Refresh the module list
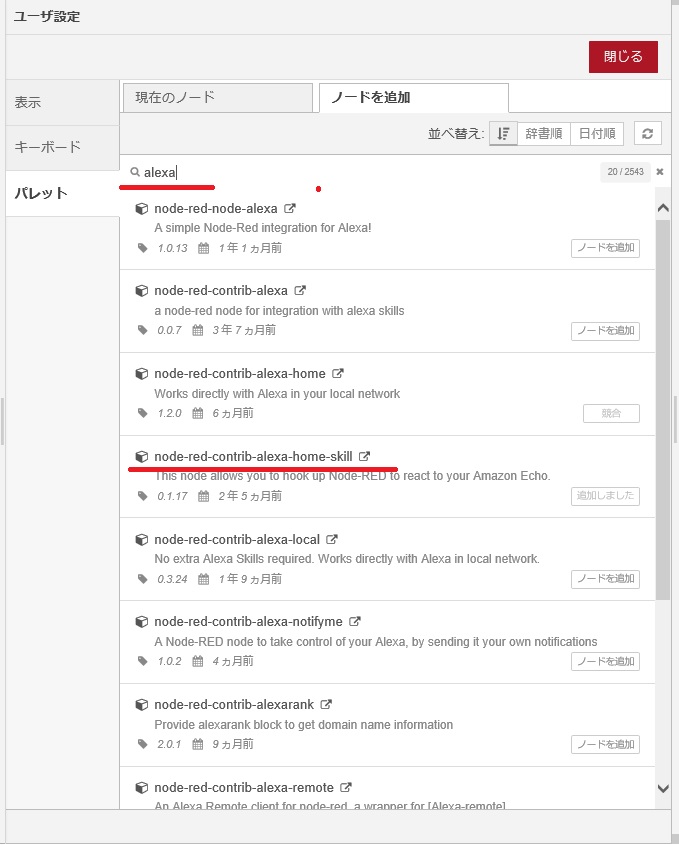Image resolution: width=679 pixels, height=845 pixels. tap(648, 134)
